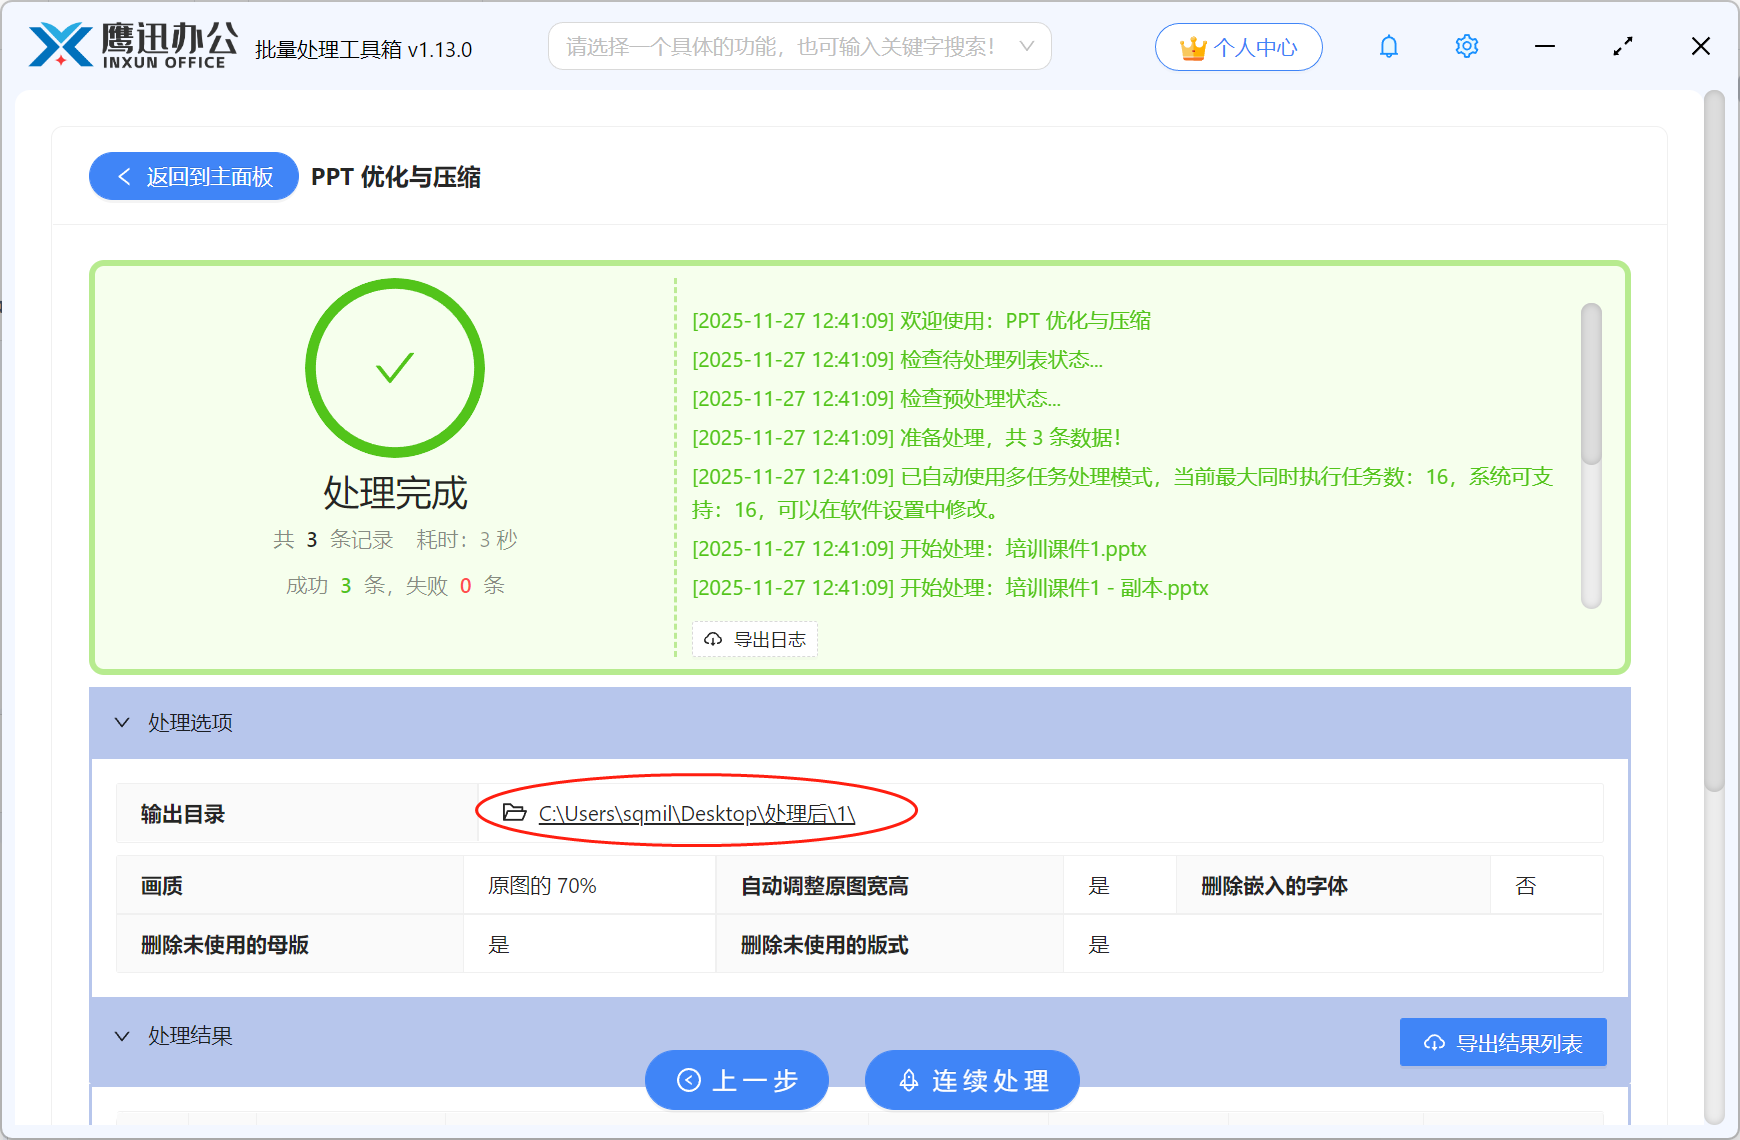Open the C:\Users\sqmil\Desktop\处理后\1\ path link
This screenshot has width=1740, height=1140.
[x=695, y=813]
